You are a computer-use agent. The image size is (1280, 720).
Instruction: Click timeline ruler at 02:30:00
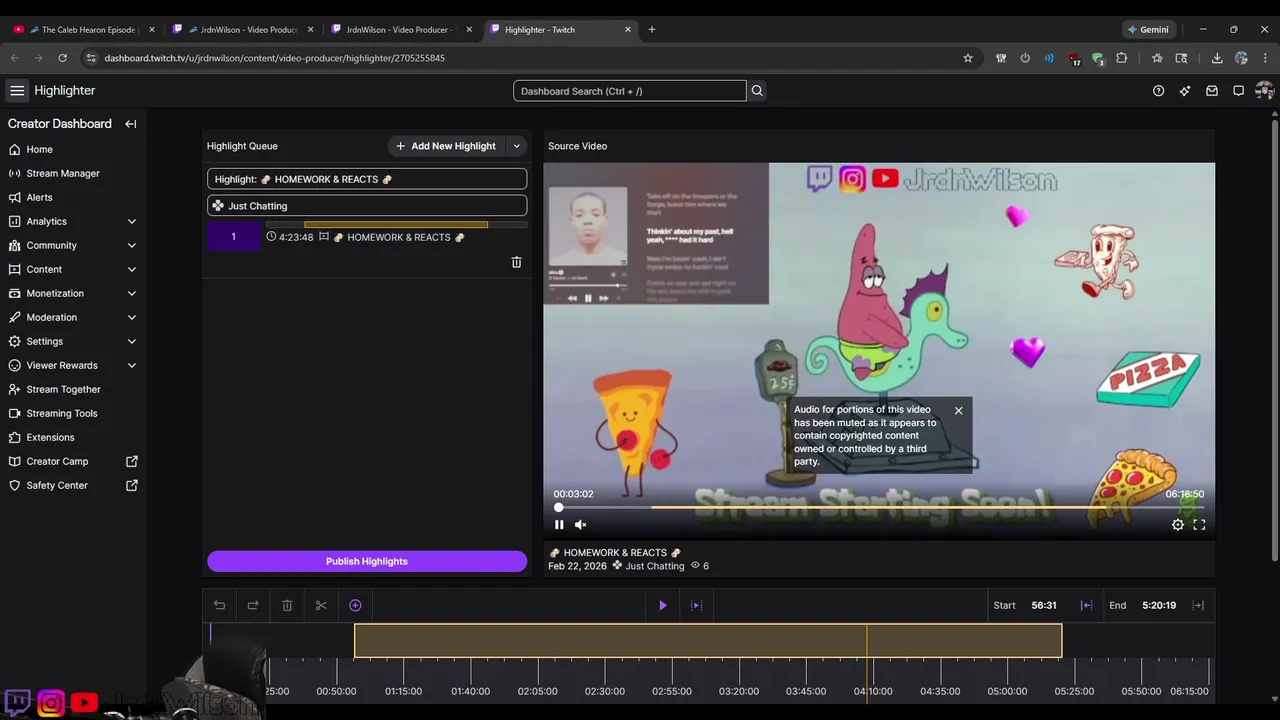tap(605, 691)
